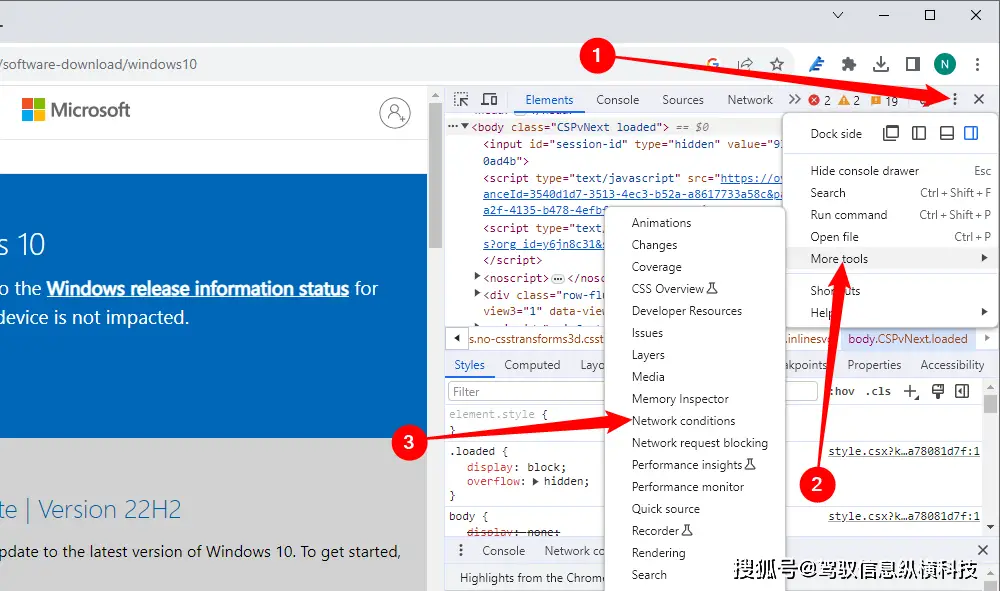Select Network request blocking menu item

point(700,442)
